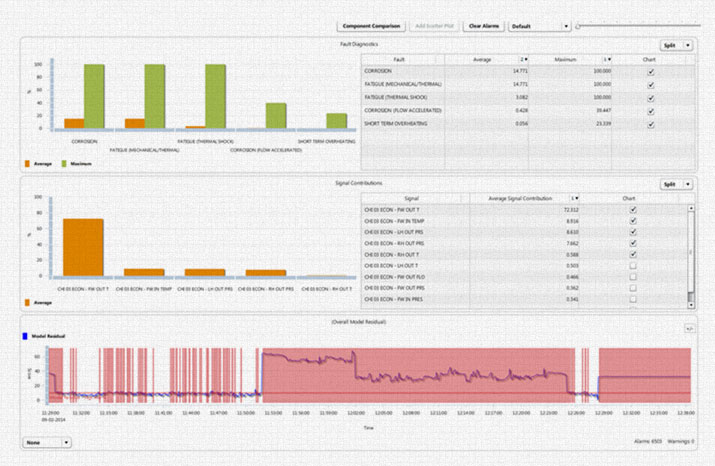Click the green Maximum legend swatch
The width and height of the screenshot is (715, 466).
click(64, 164)
